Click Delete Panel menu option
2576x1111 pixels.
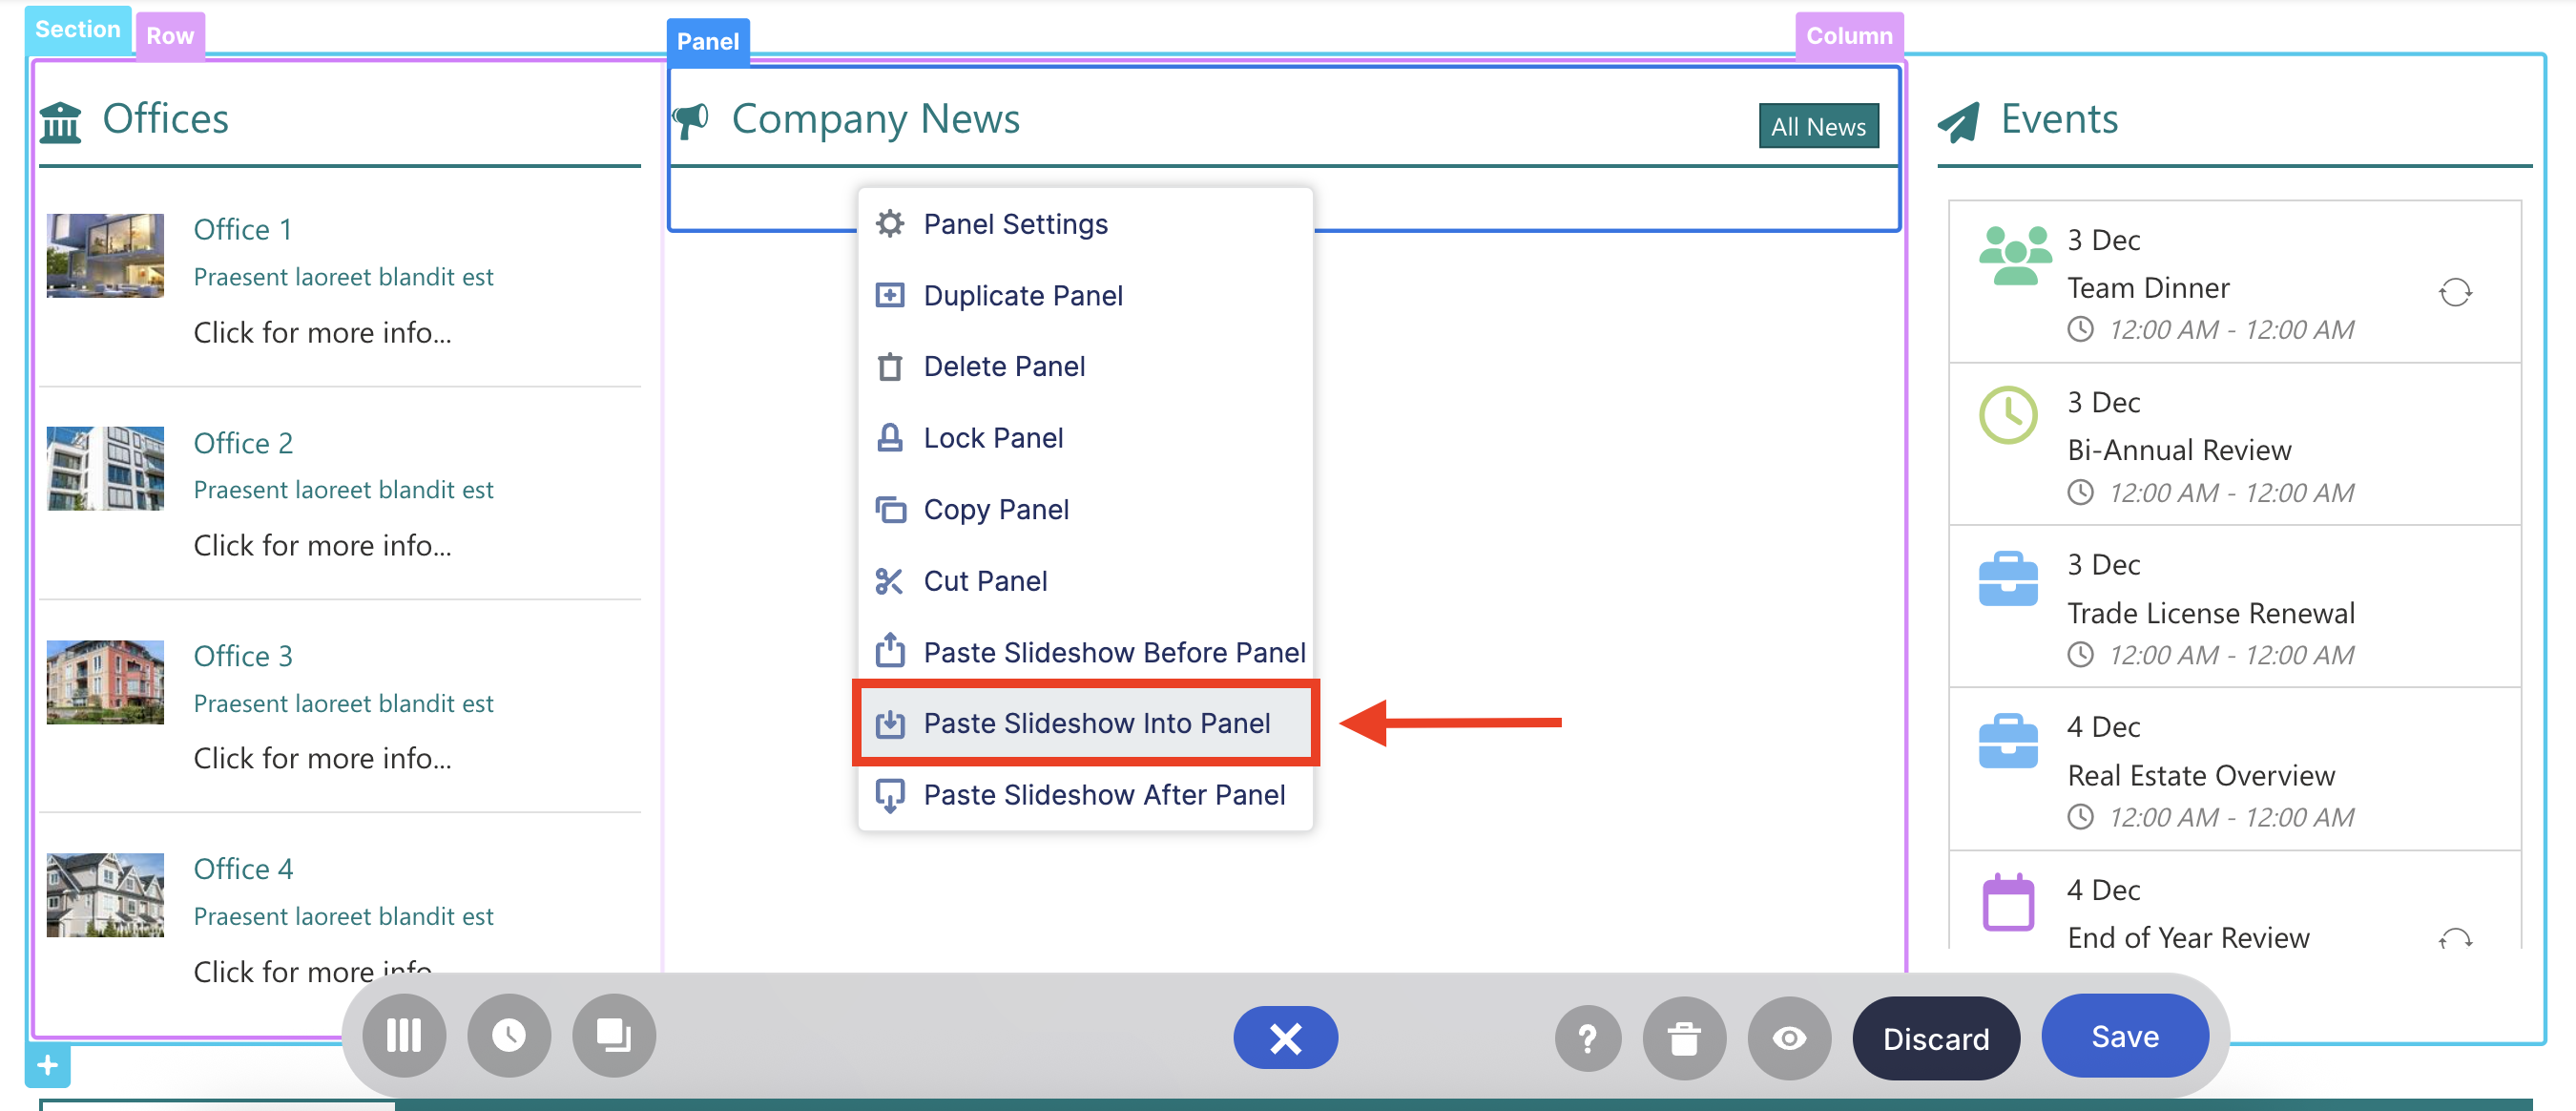tap(1003, 366)
